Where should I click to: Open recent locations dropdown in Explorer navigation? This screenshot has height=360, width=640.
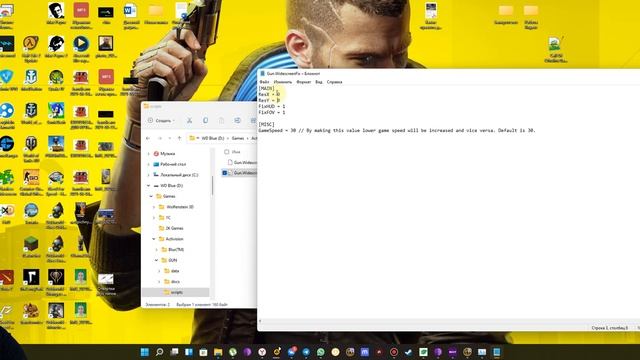point(169,138)
